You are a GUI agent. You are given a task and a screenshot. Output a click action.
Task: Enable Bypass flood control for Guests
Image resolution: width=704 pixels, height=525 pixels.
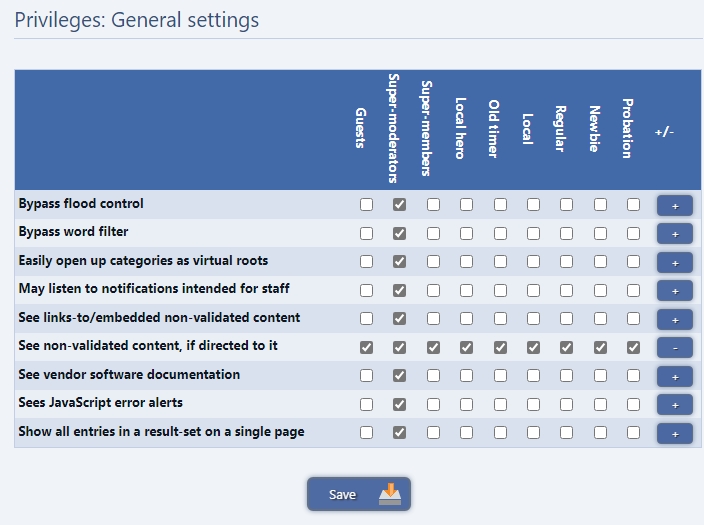[x=366, y=205]
